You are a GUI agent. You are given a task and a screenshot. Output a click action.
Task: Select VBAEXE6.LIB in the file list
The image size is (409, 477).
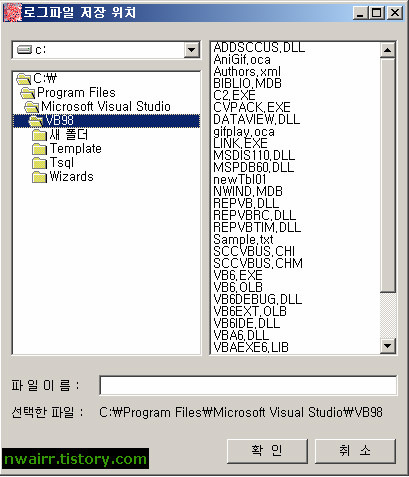[x=251, y=347]
